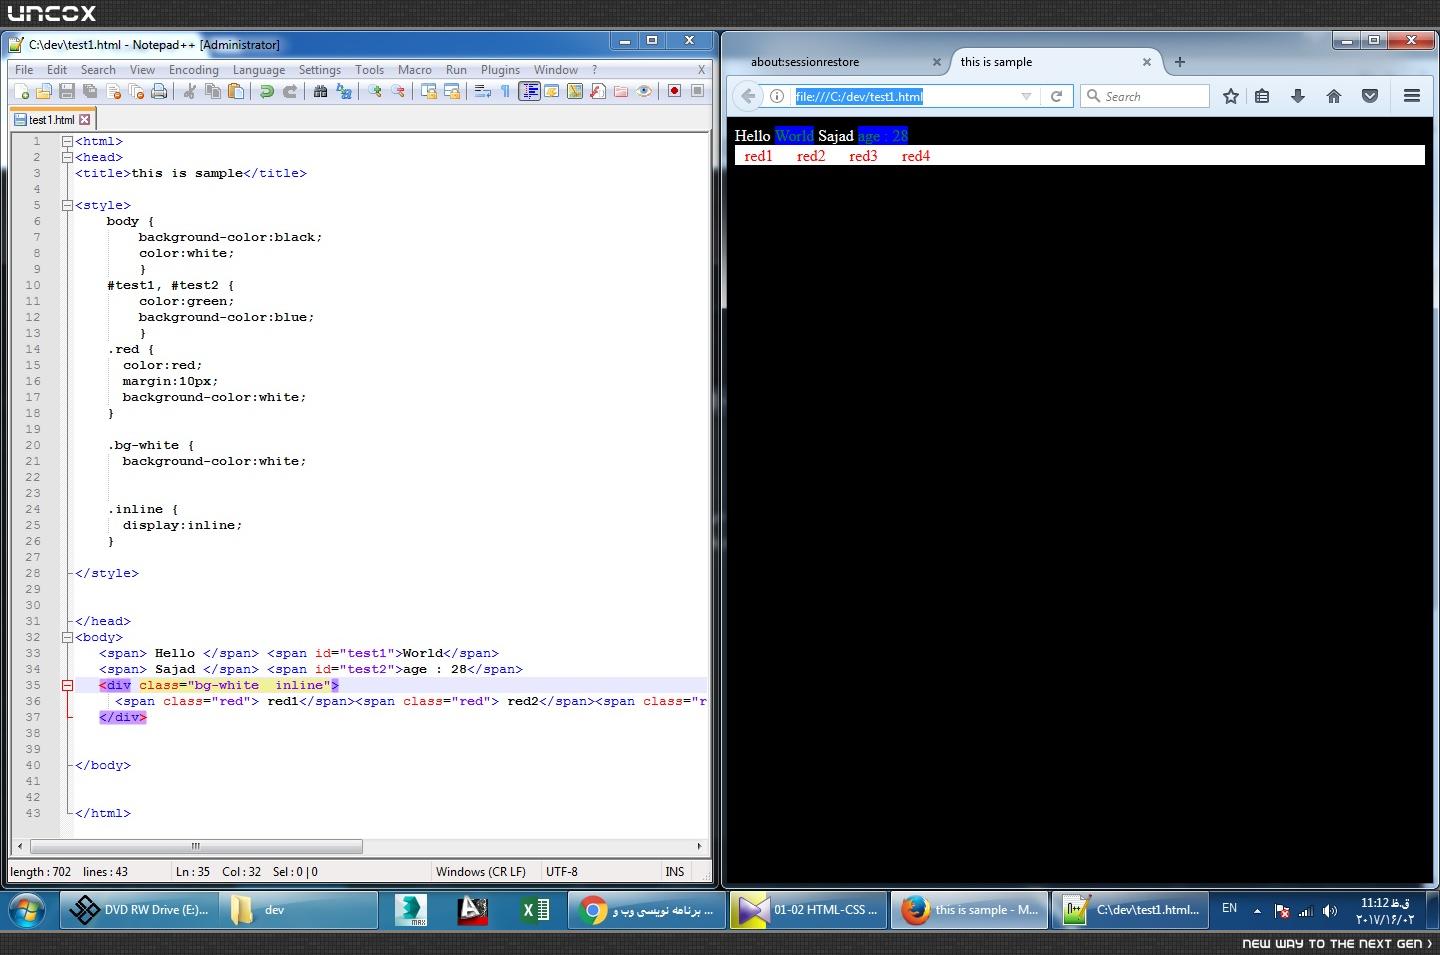Click the Save All icon
Screen dimensions: 1440x955
tap(90, 92)
